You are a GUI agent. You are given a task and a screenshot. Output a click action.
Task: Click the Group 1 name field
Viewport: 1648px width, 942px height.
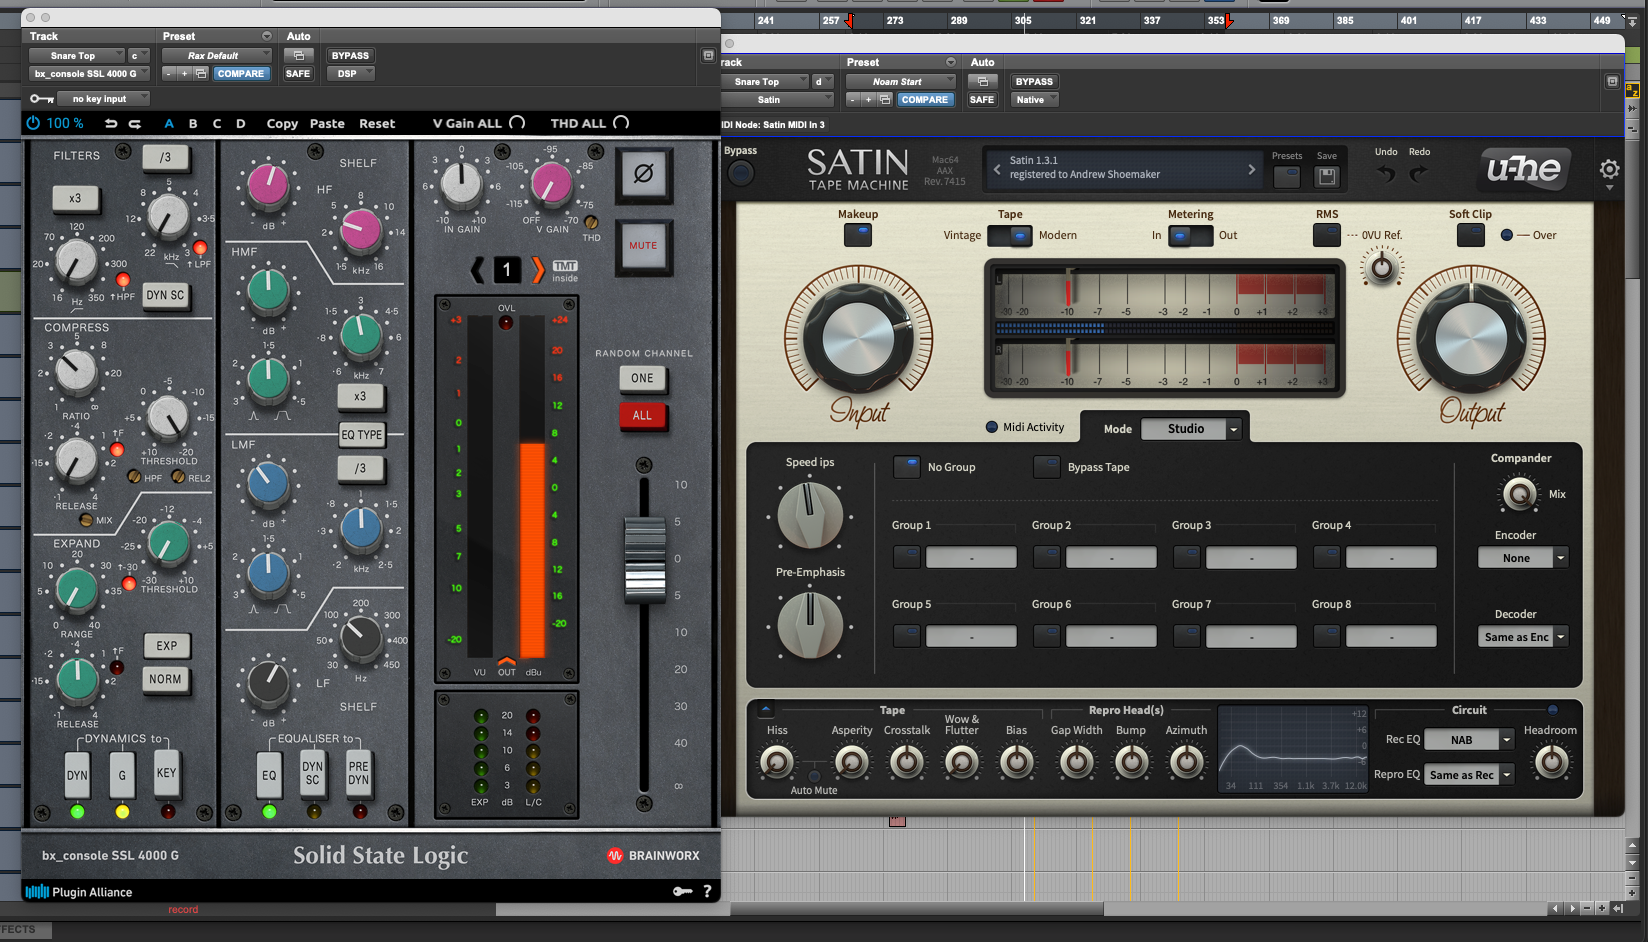coord(971,558)
